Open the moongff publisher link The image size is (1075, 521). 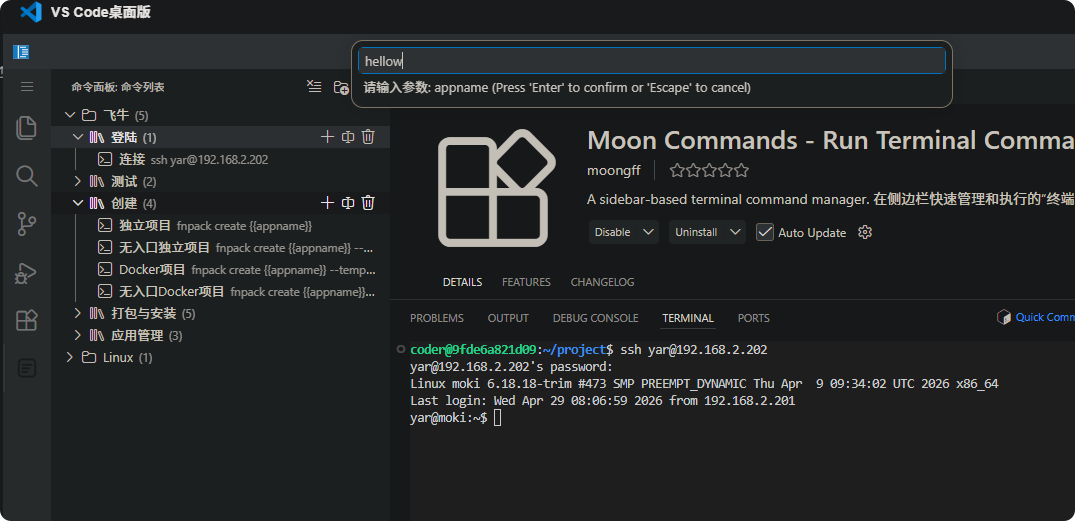(x=614, y=170)
